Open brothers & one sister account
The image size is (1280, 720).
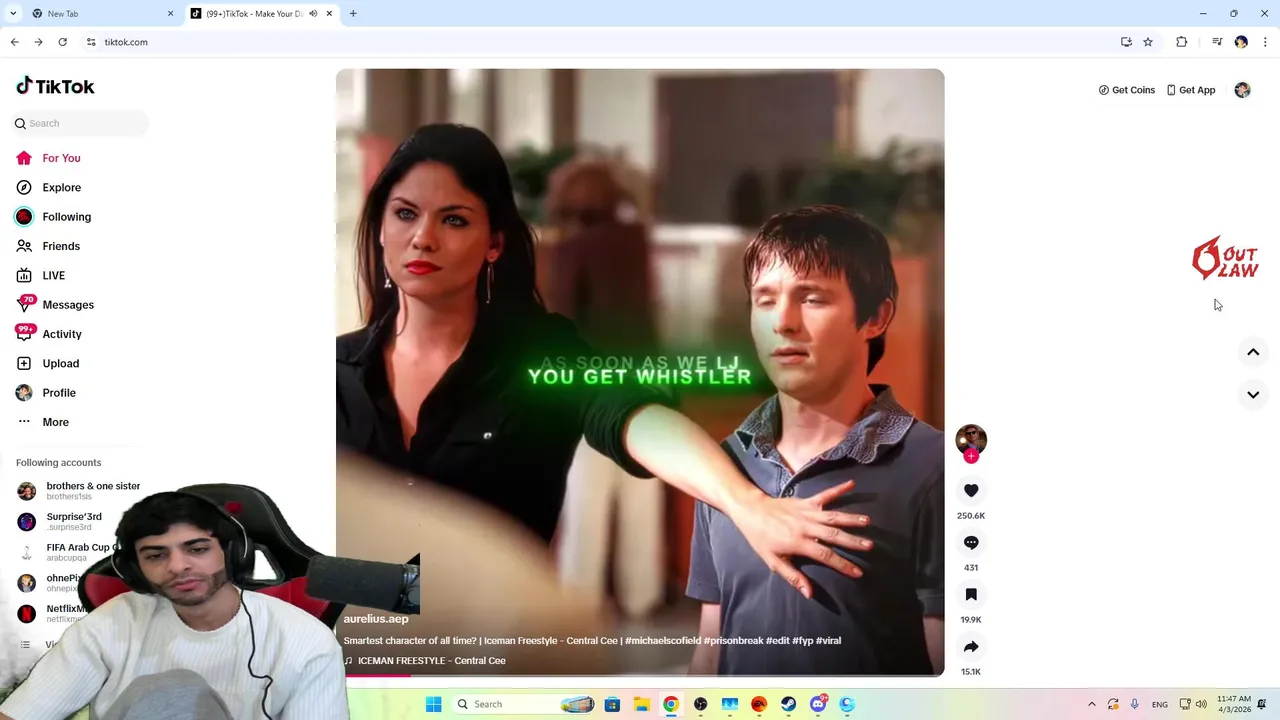(80, 490)
